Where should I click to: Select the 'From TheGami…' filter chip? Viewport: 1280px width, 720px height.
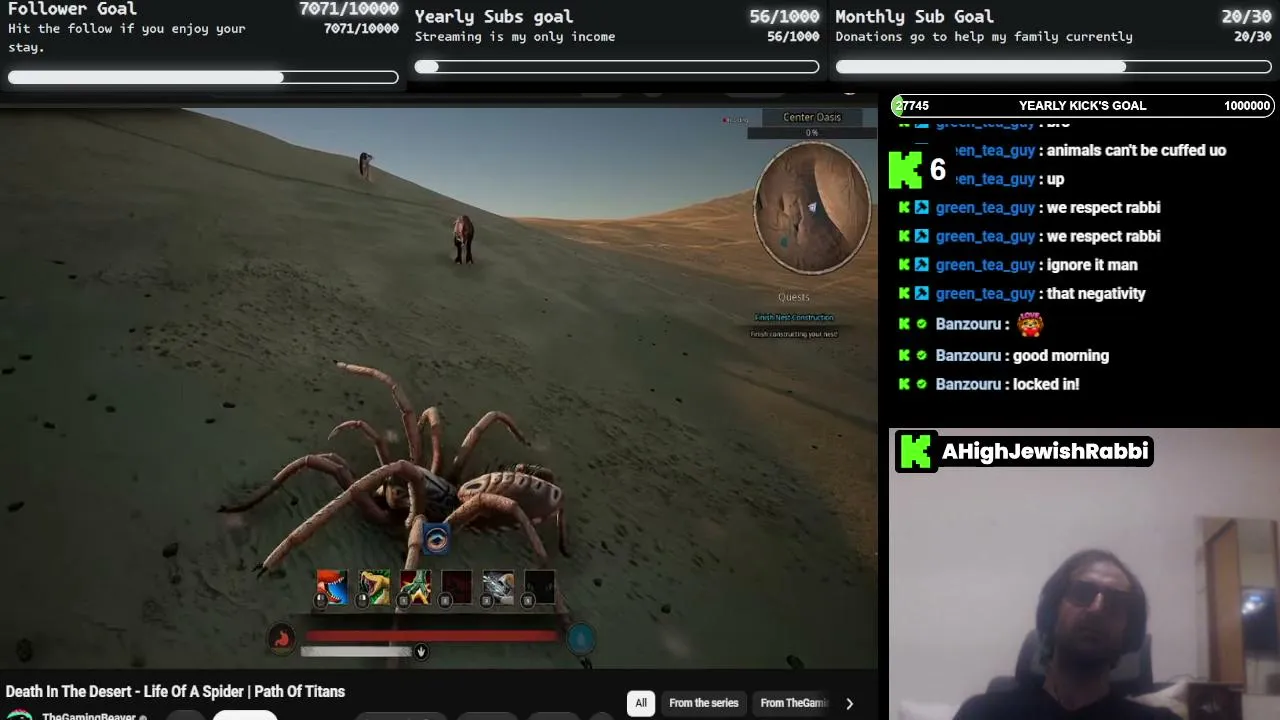tap(794, 703)
